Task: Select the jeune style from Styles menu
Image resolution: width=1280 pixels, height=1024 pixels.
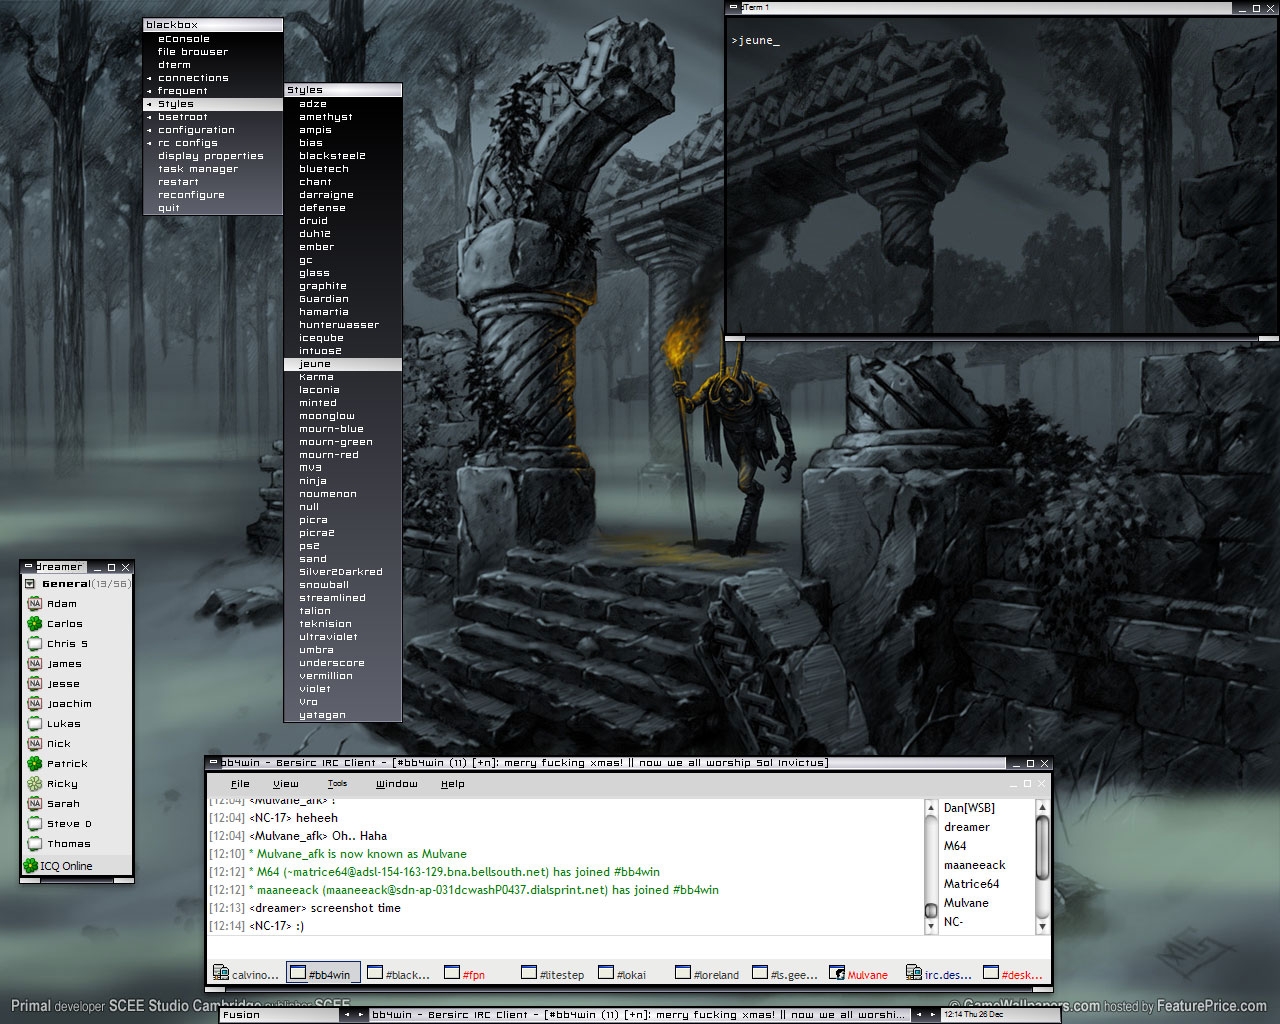Action: coord(343,364)
